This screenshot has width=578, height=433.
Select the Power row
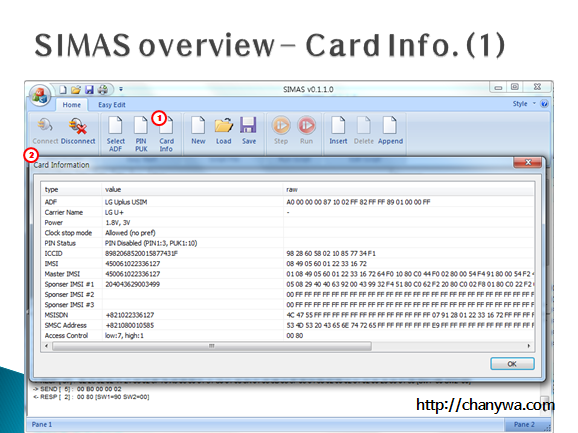coord(288,223)
